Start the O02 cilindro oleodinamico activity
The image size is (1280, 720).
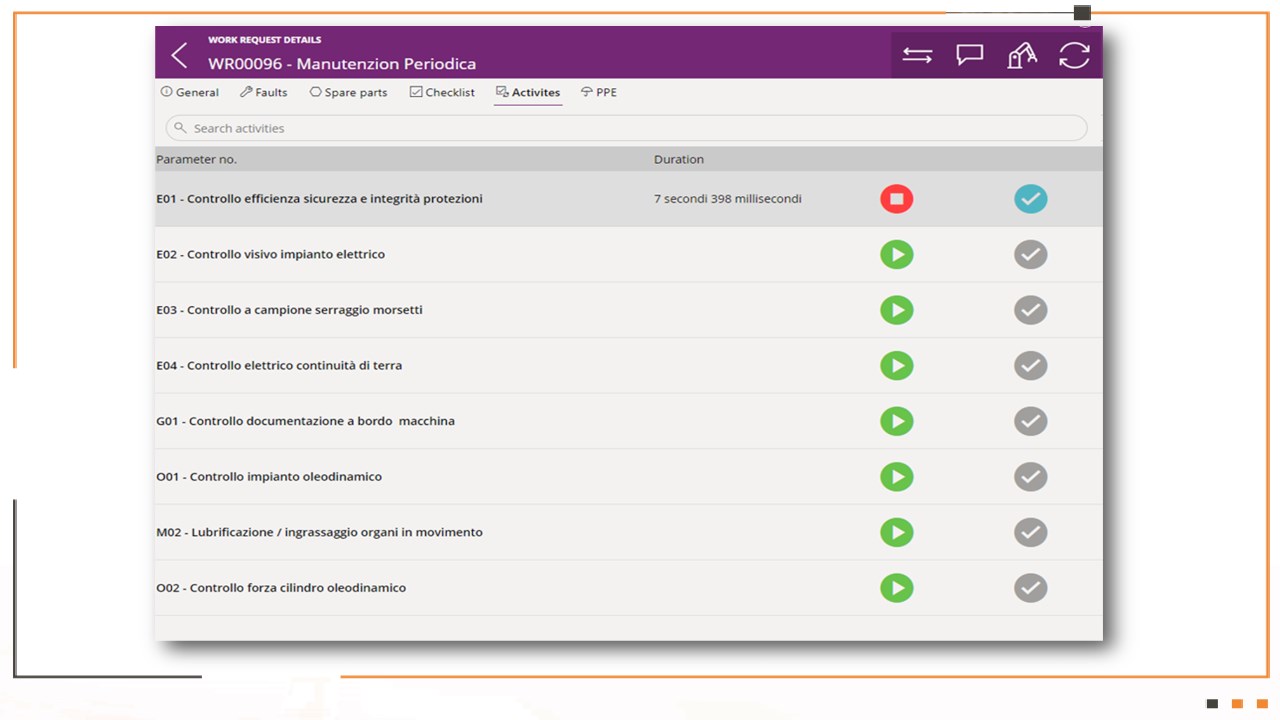[x=896, y=588]
